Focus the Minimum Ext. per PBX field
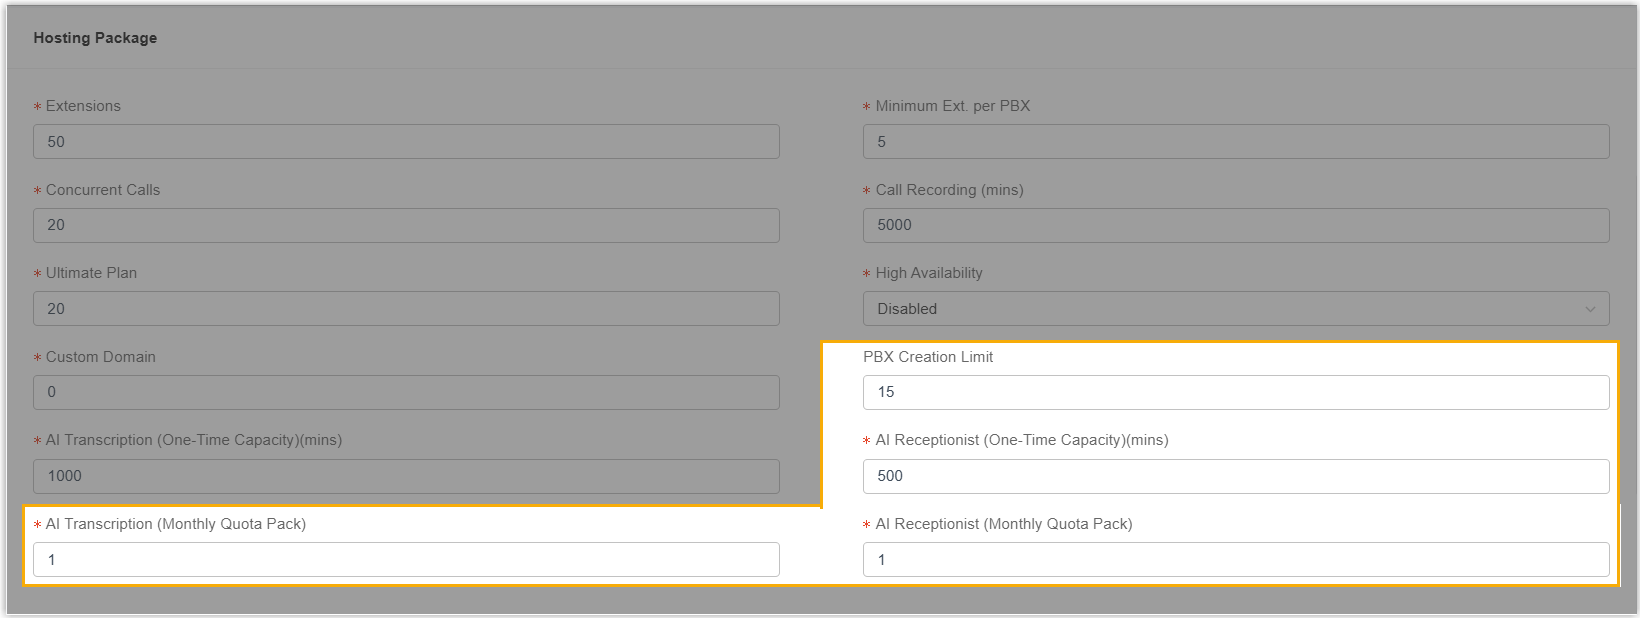The height and width of the screenshot is (618, 1640). point(1235,142)
